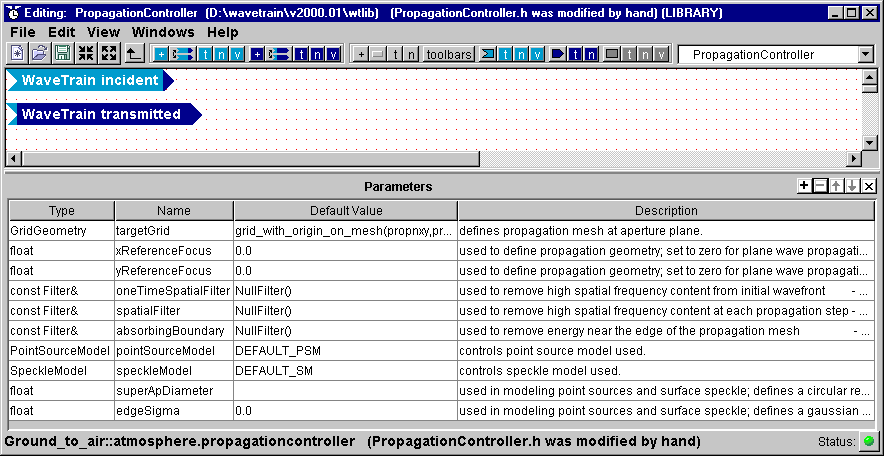Click dark-blue 'n' beside the output tag icon
The image size is (884, 456).
[590, 54]
